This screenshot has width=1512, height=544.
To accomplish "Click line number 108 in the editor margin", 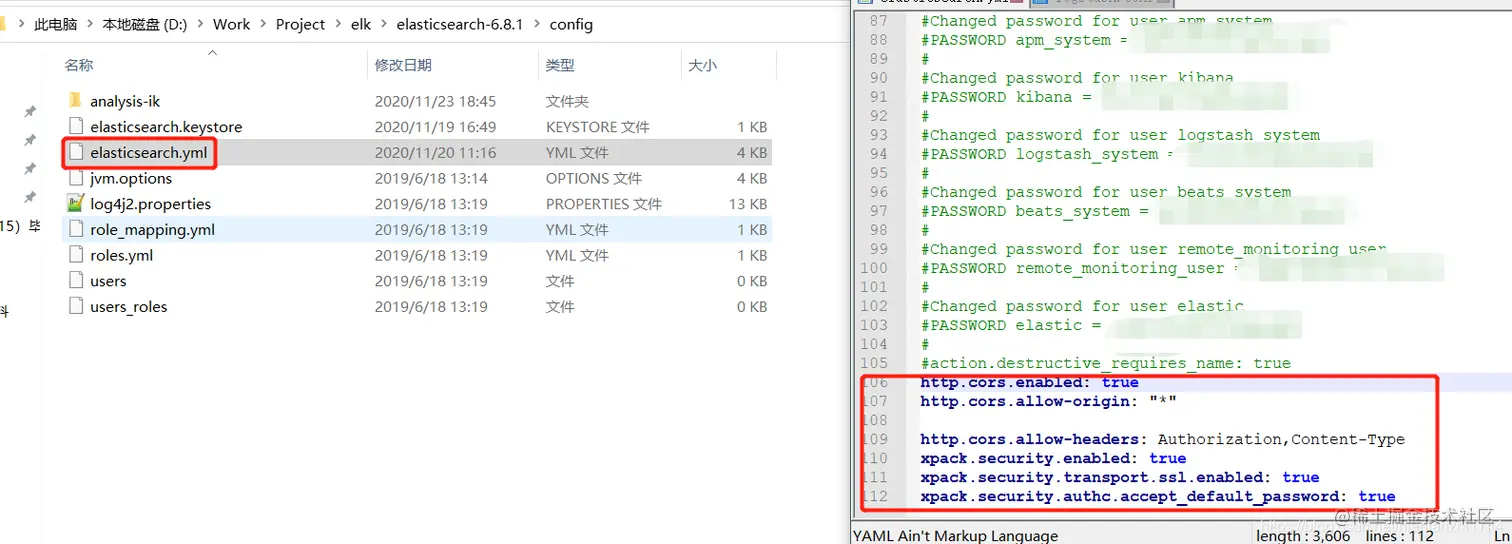I will [874, 420].
